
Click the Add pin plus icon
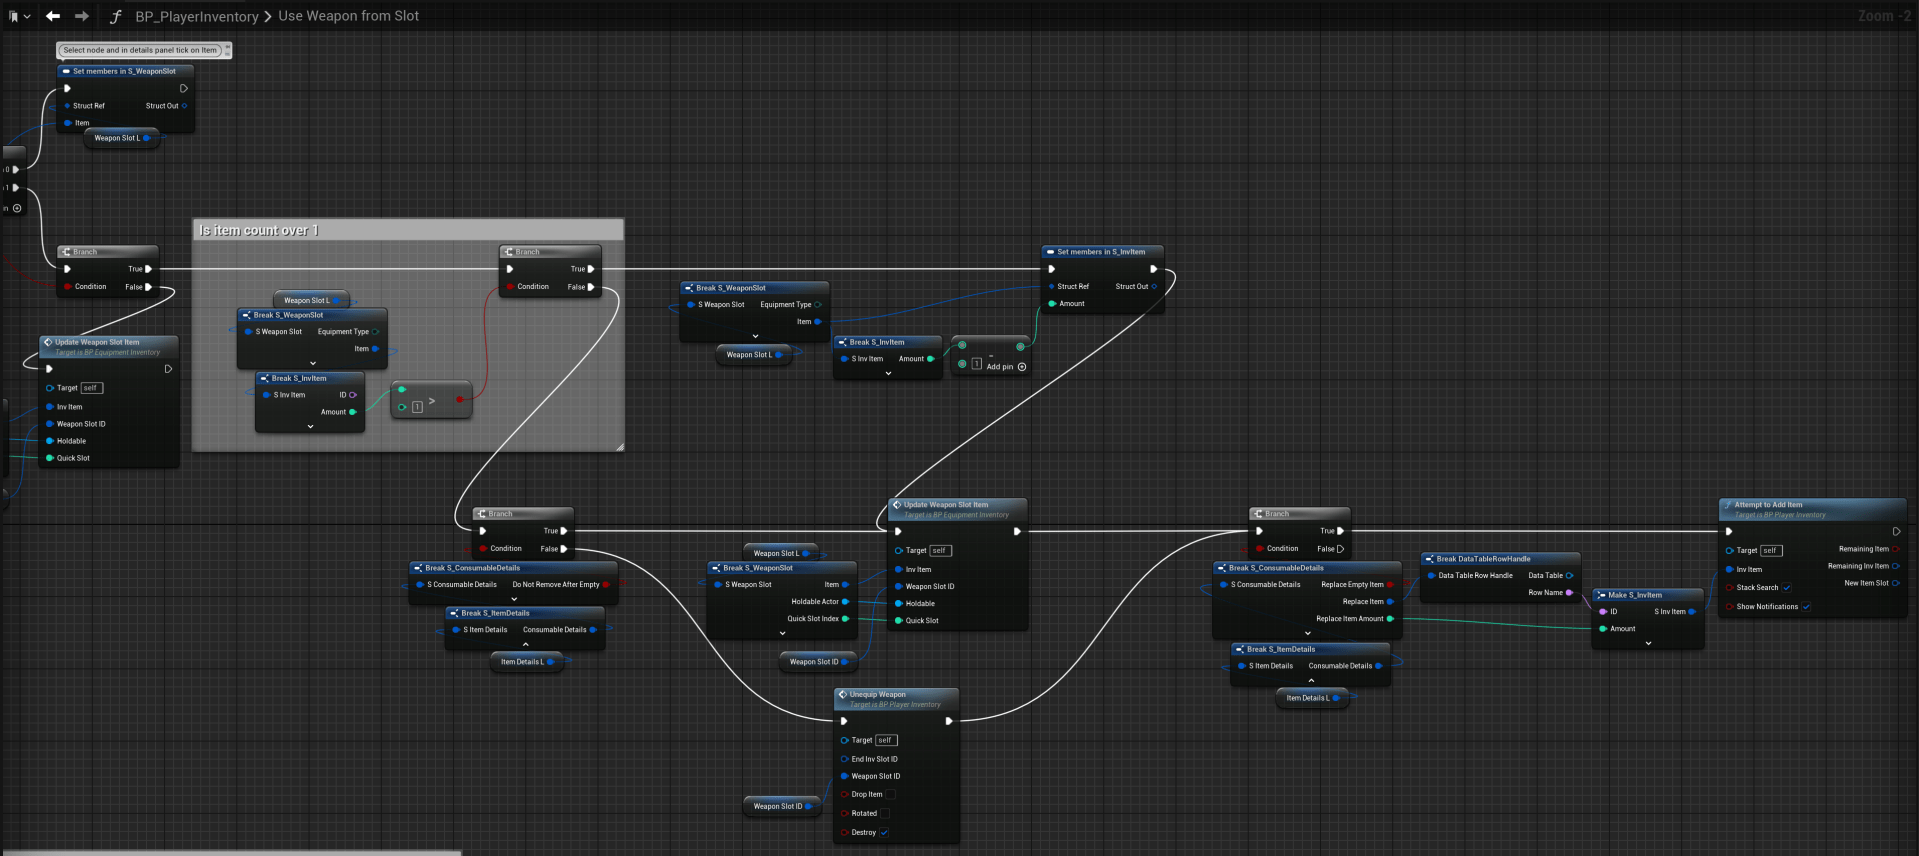(x=1021, y=367)
